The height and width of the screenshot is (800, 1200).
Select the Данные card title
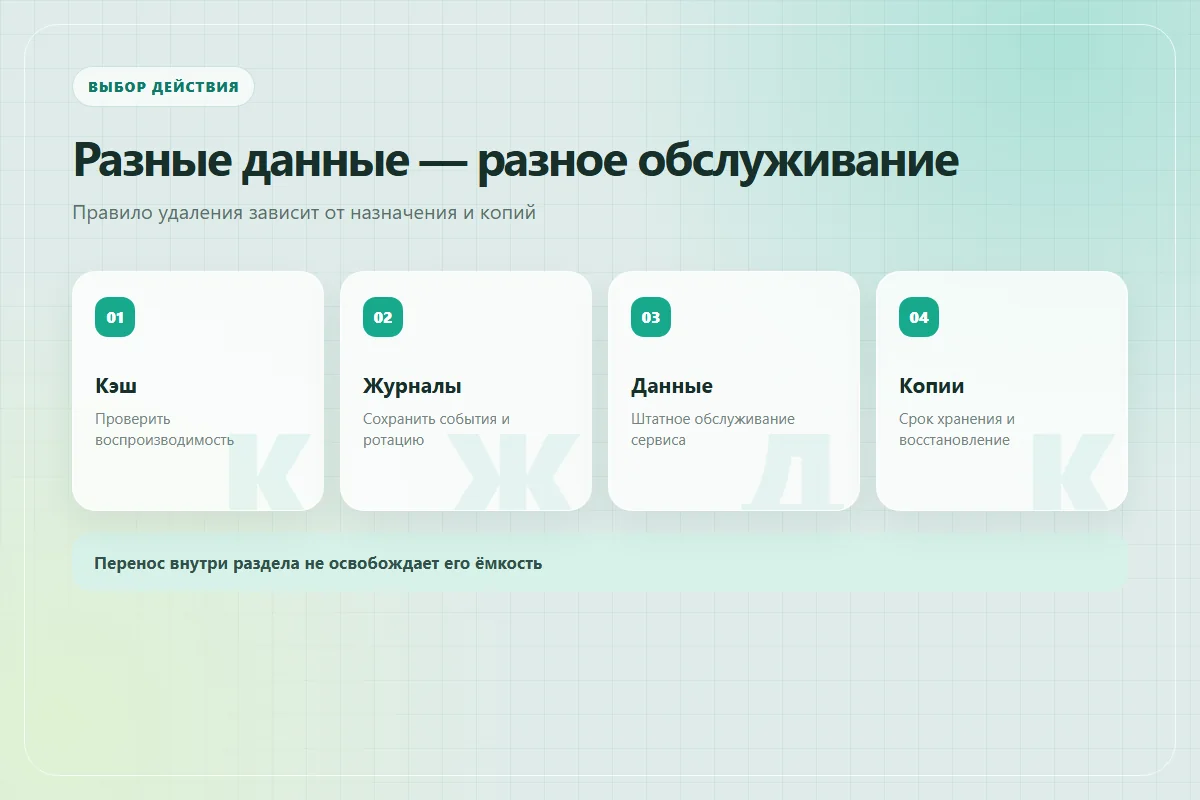point(672,386)
